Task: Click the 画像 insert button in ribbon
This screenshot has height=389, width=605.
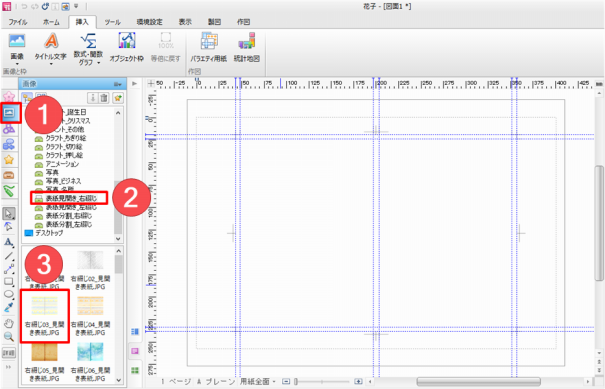Action: pos(17,48)
